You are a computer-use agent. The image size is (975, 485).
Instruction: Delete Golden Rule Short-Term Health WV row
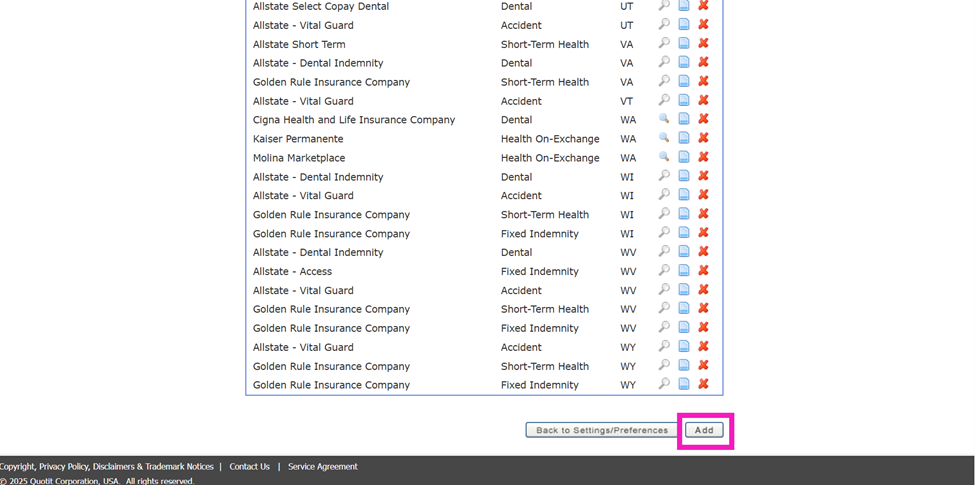tap(703, 308)
